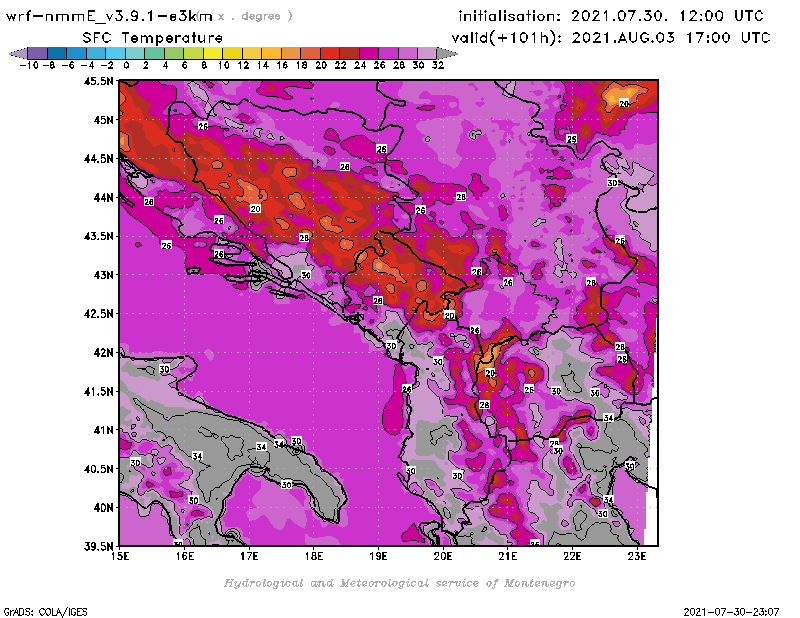Click the 24 value under the legend
The width and height of the screenshot is (800, 618).
[x=360, y=65]
